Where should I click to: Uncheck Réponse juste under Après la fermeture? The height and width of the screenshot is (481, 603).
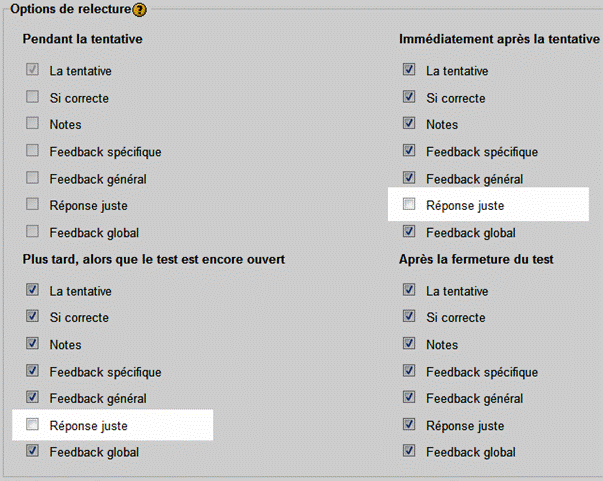pos(408,426)
